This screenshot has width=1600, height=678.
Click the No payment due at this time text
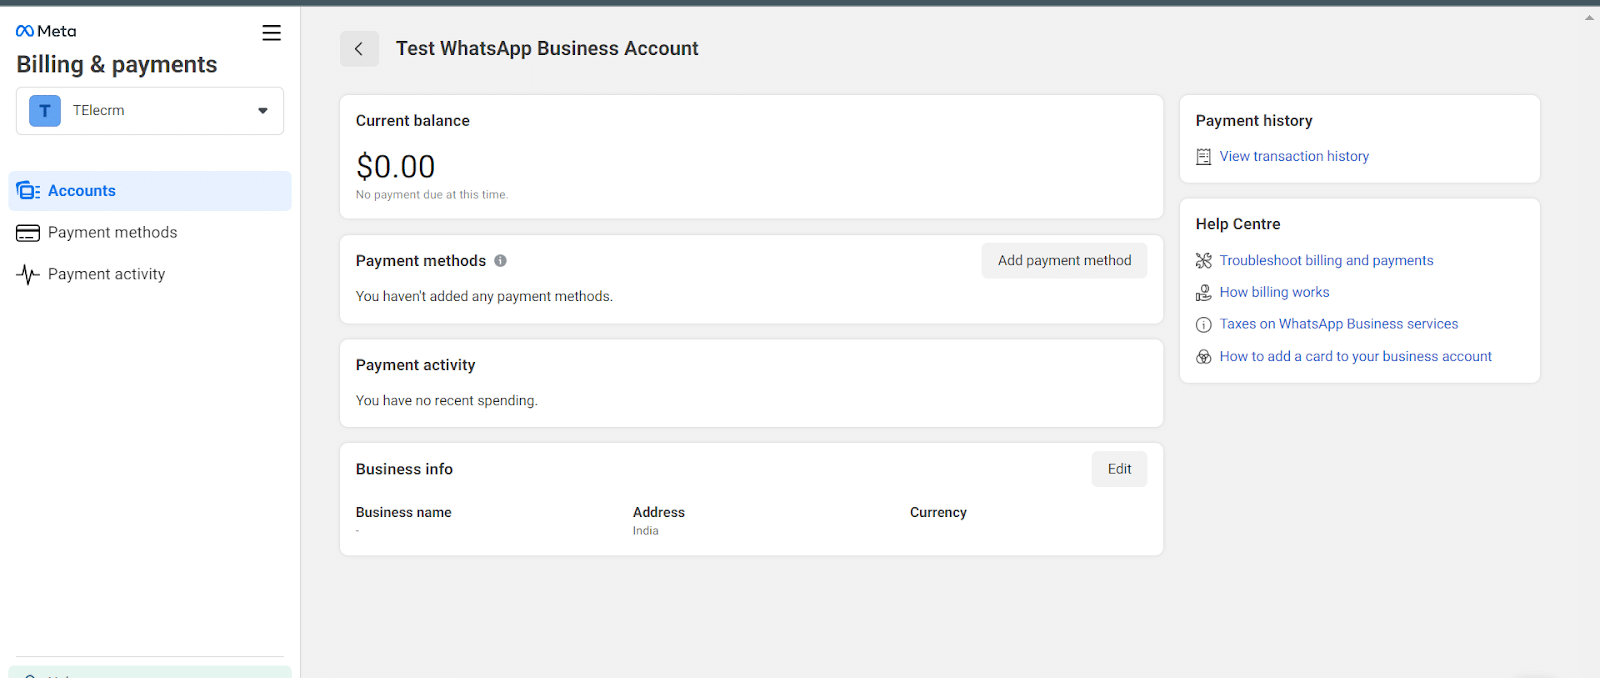tap(432, 195)
